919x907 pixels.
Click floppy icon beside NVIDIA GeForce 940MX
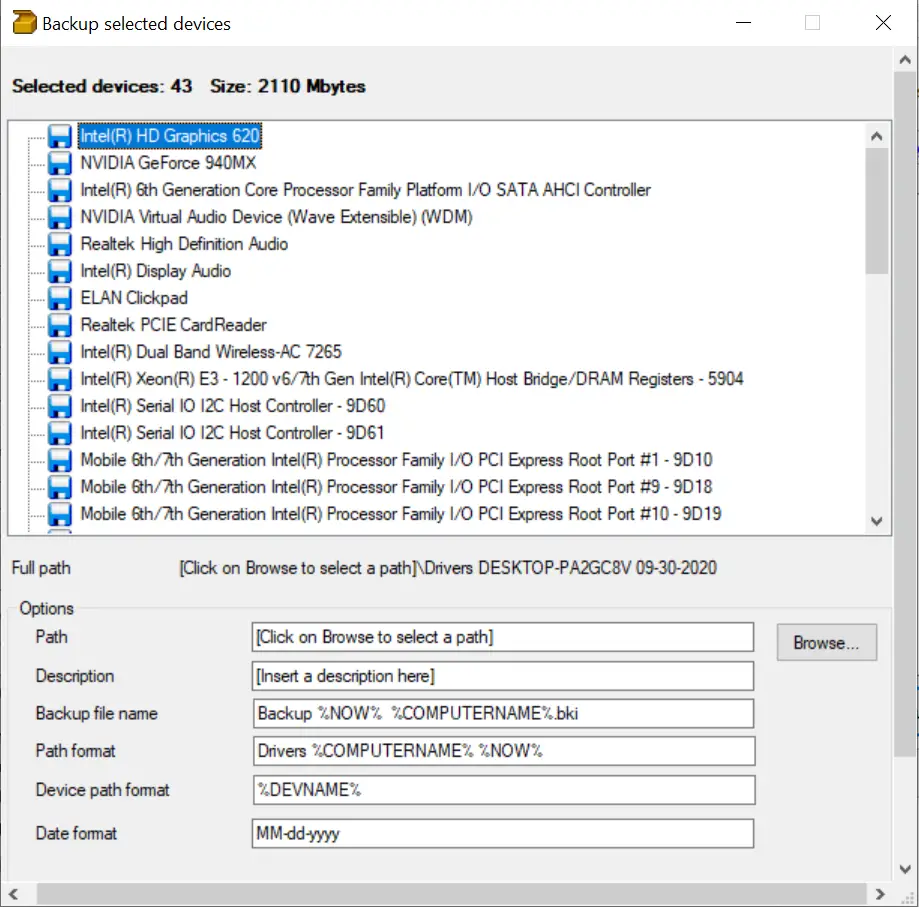pos(59,163)
